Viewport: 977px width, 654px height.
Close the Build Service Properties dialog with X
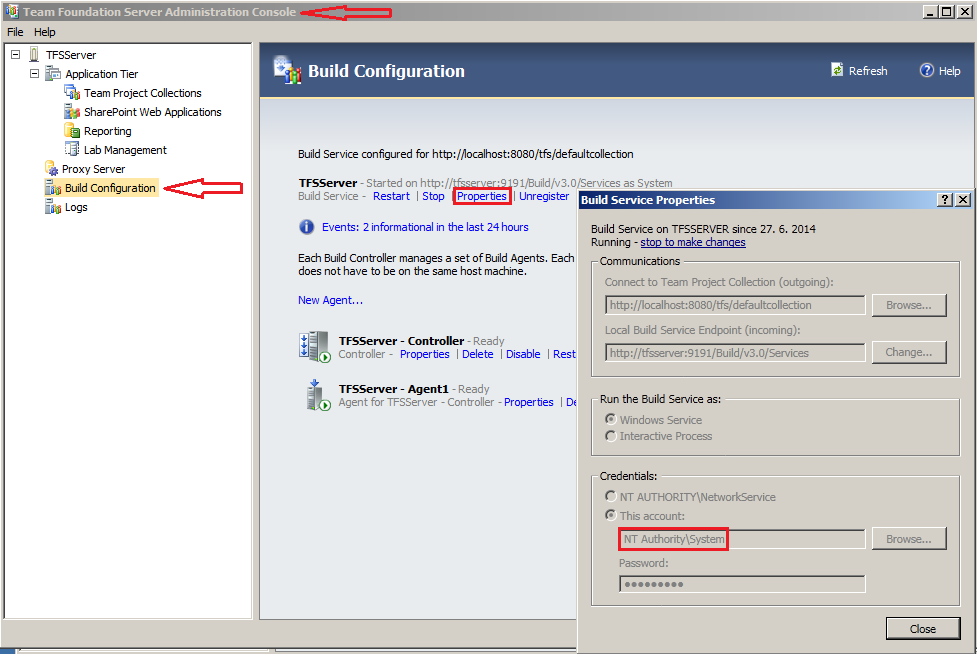pos(963,199)
